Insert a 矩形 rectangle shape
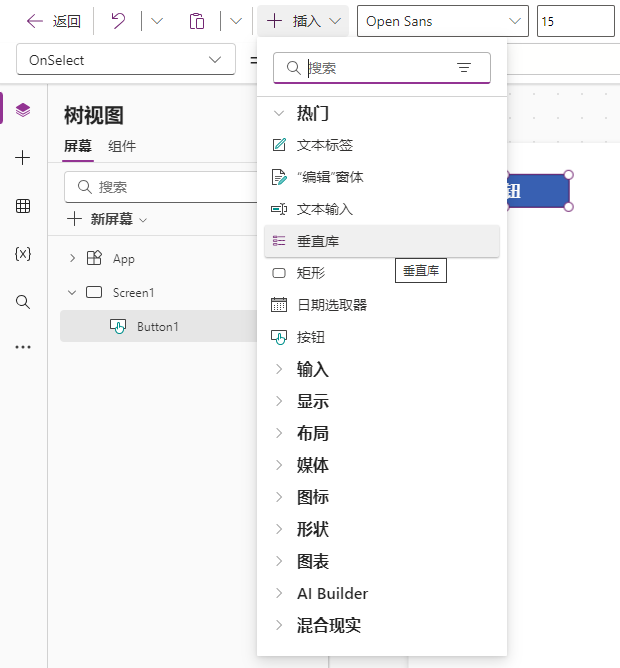 click(381, 273)
